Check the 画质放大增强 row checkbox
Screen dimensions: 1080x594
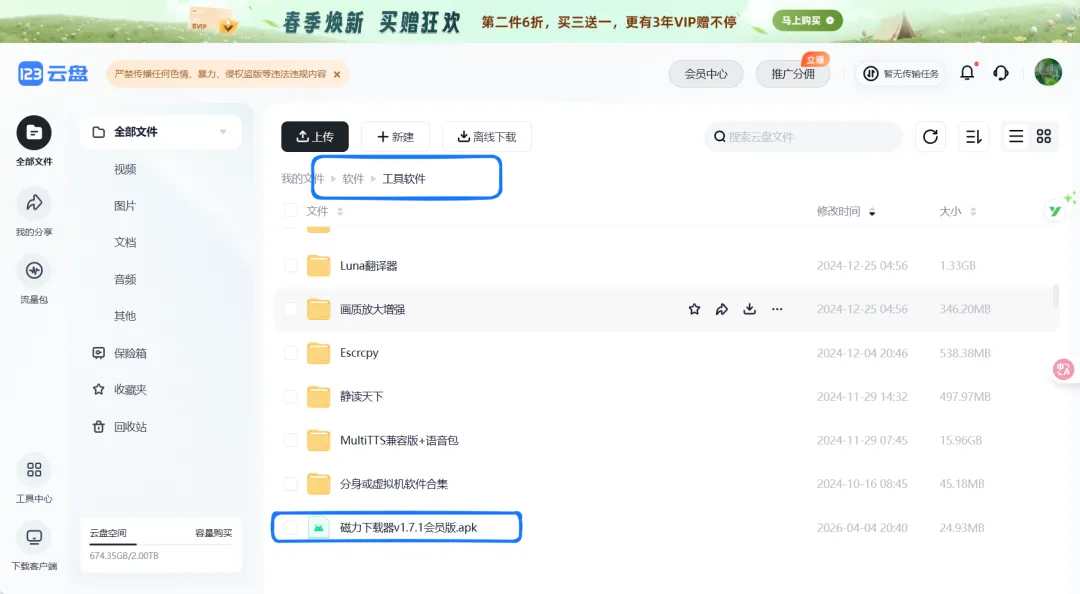(x=291, y=309)
